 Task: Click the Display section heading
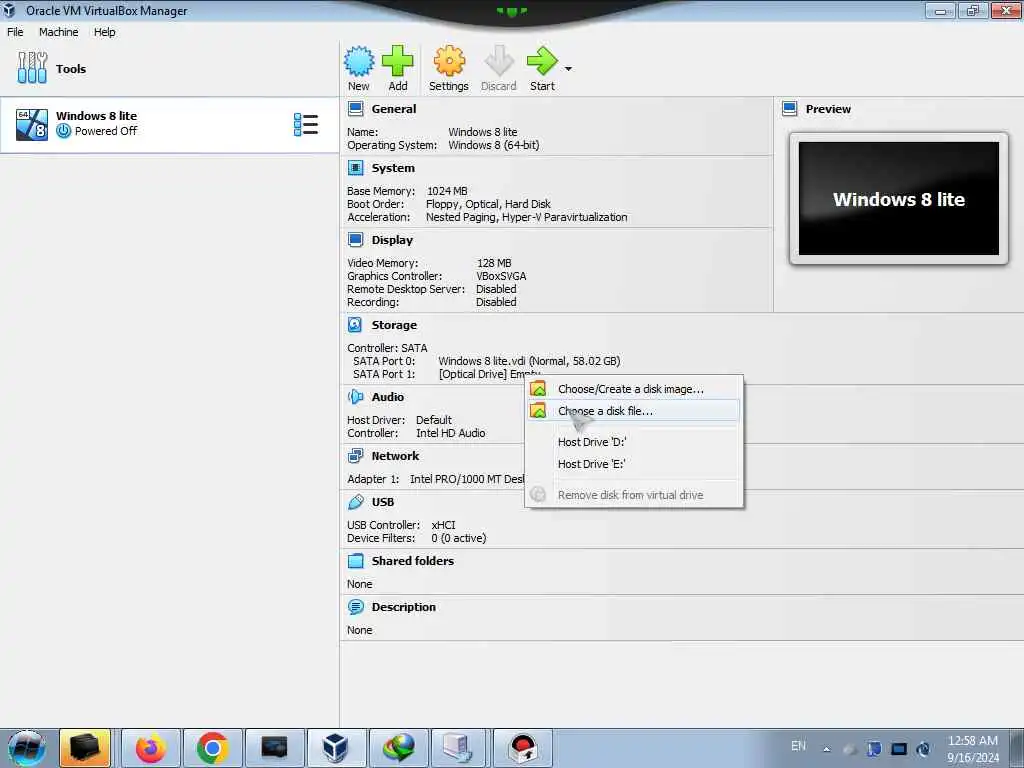(x=392, y=240)
